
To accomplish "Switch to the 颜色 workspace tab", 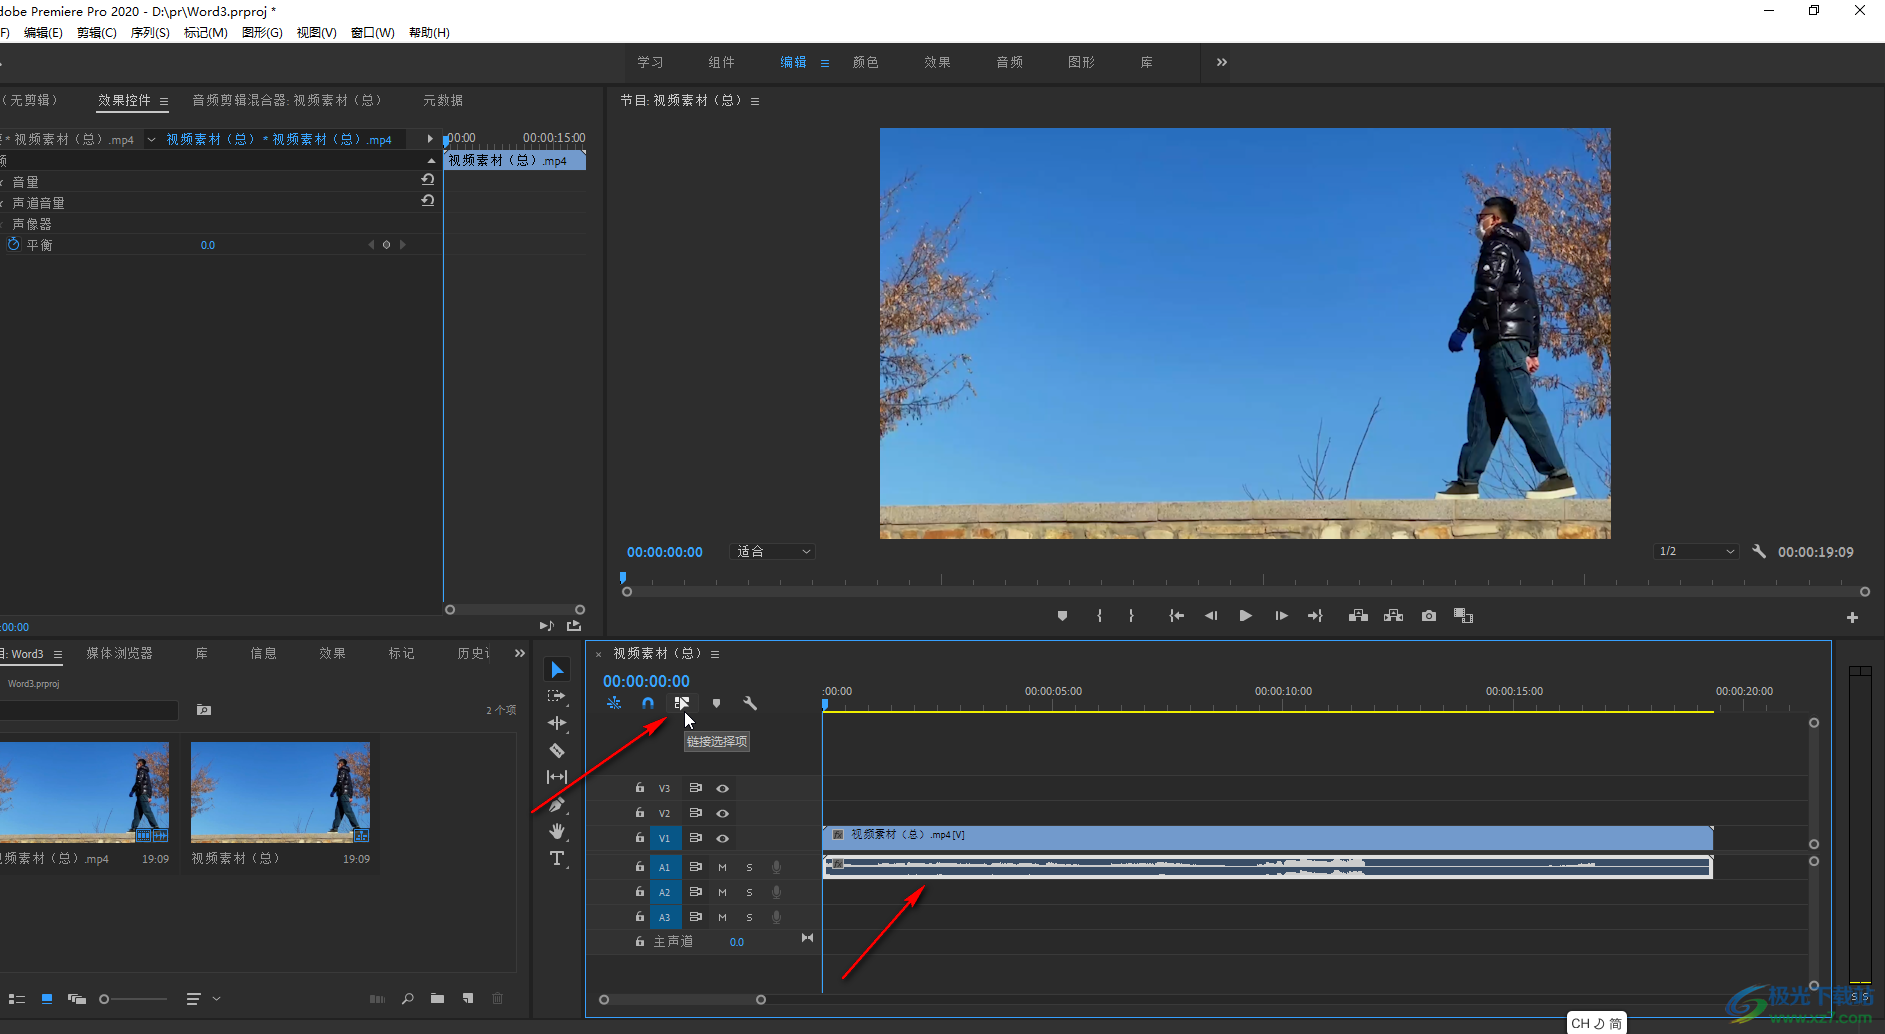I will coord(865,62).
